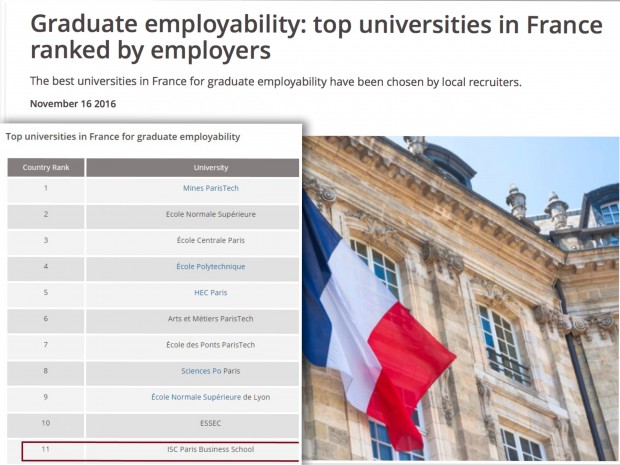The height and width of the screenshot is (465, 620).
Task: Click the French flag building photo
Action: click(460, 300)
